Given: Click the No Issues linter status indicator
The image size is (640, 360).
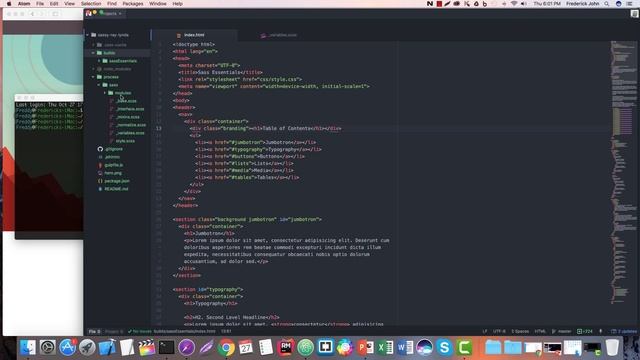Looking at the screenshot, I should point(140,331).
